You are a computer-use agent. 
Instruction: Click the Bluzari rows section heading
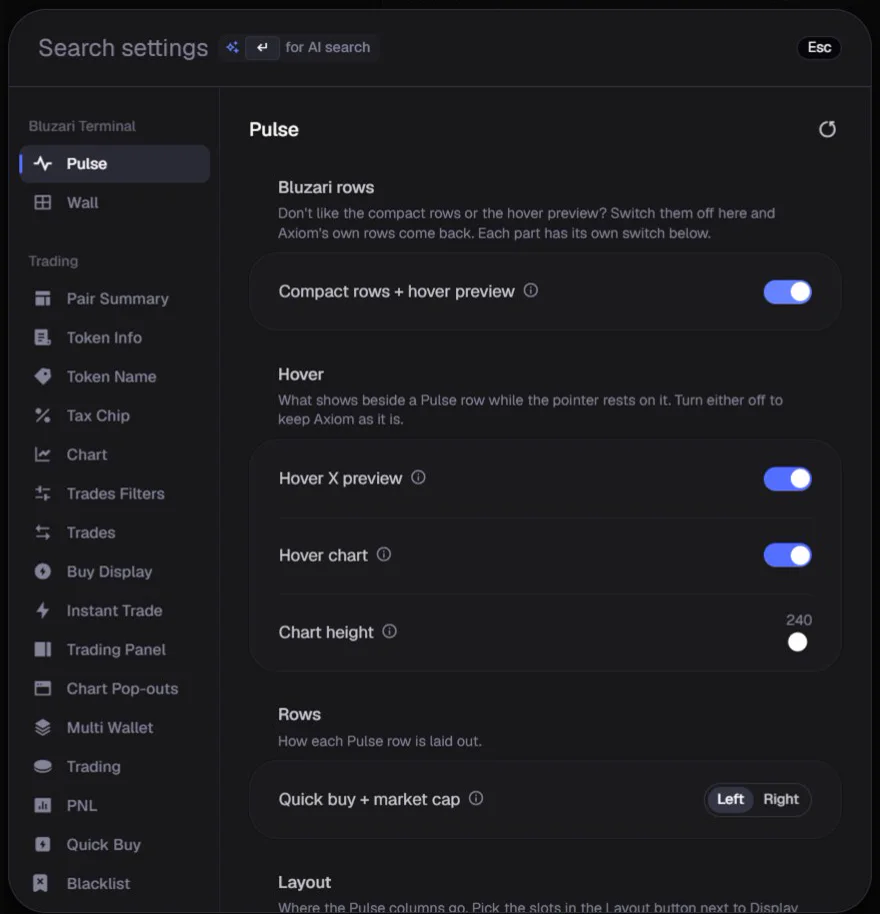tap(326, 187)
